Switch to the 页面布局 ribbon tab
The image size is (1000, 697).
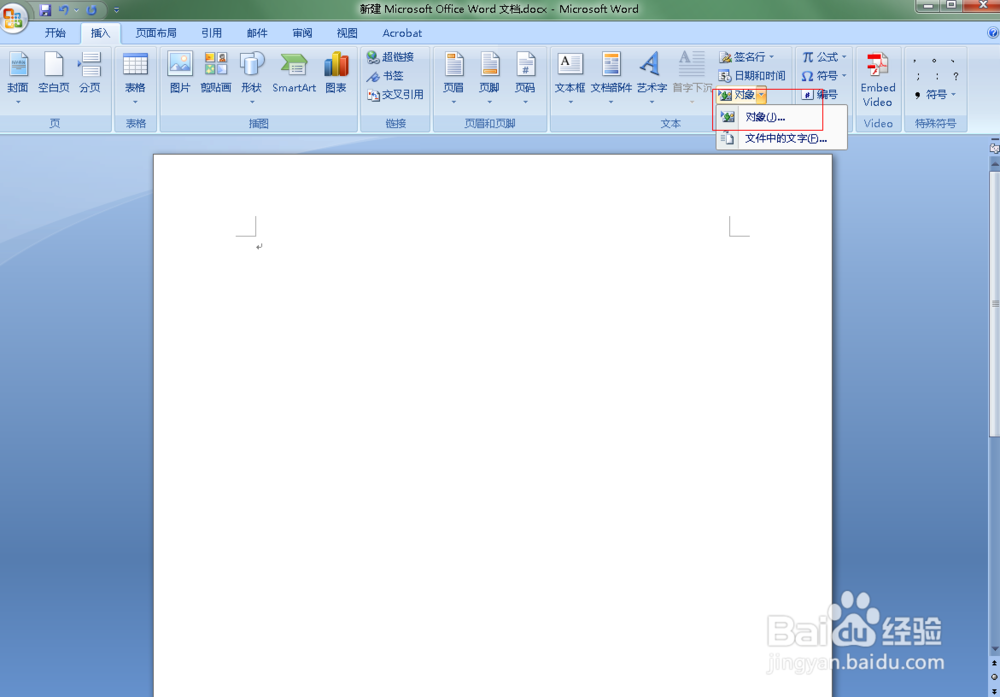(x=156, y=32)
